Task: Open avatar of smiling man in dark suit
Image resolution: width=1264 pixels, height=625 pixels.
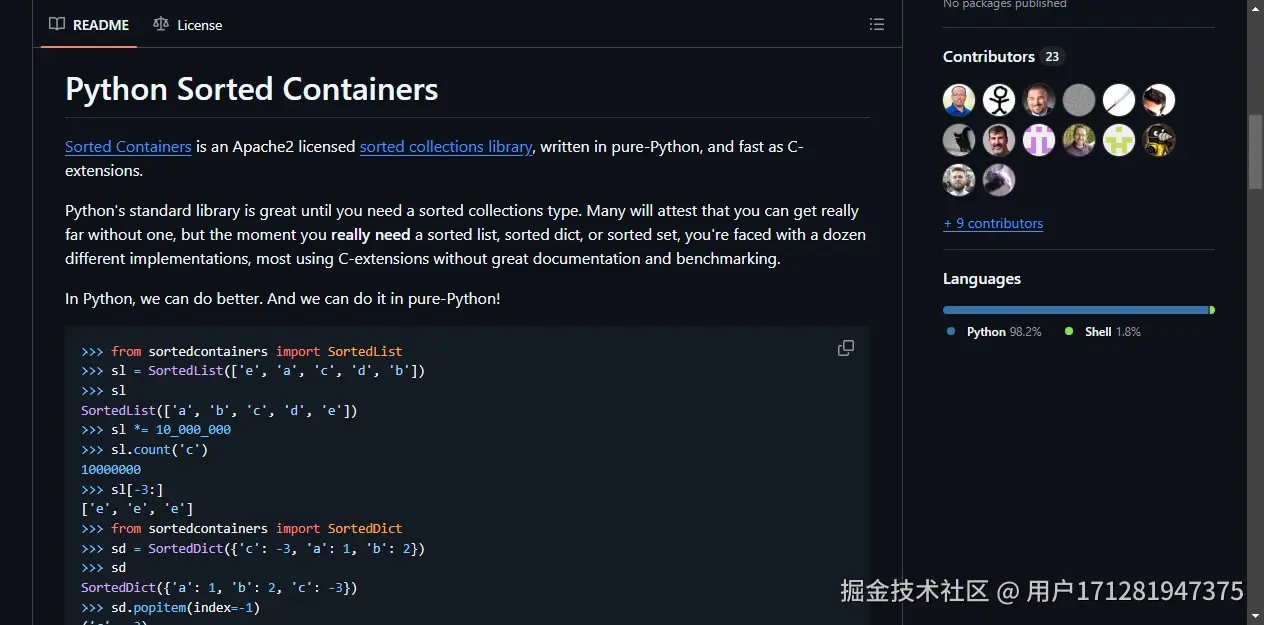Action: 1039,100
